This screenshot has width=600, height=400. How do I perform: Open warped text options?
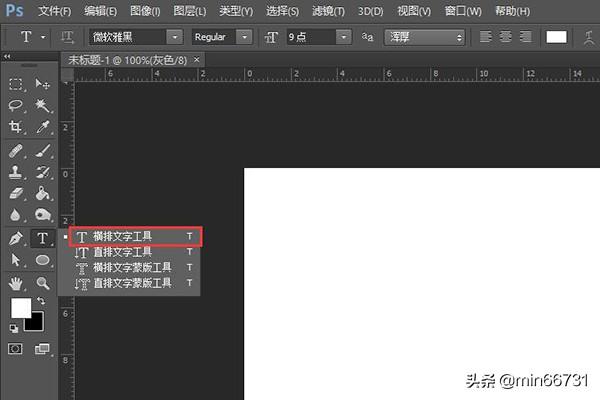[589, 38]
